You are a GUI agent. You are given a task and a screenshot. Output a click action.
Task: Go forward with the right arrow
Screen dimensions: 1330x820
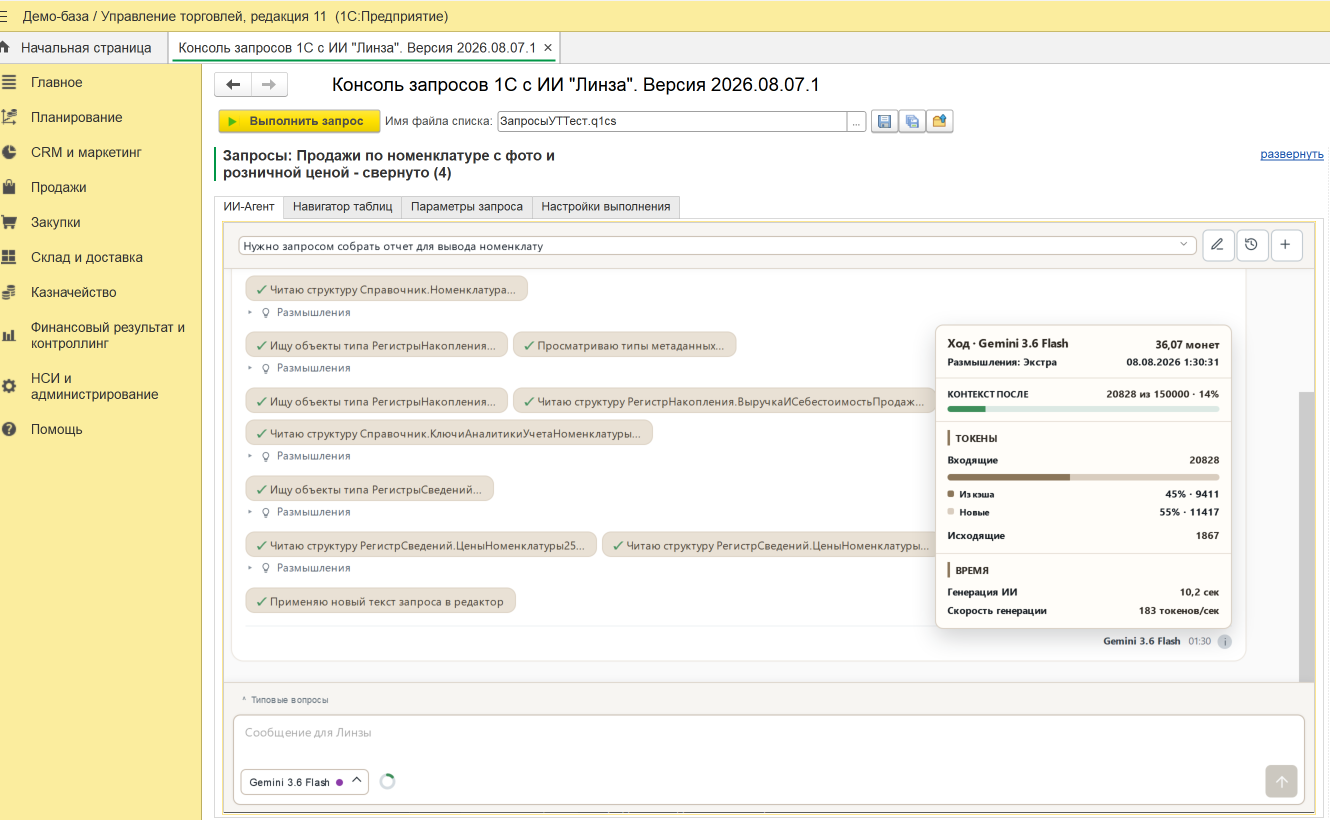point(270,85)
